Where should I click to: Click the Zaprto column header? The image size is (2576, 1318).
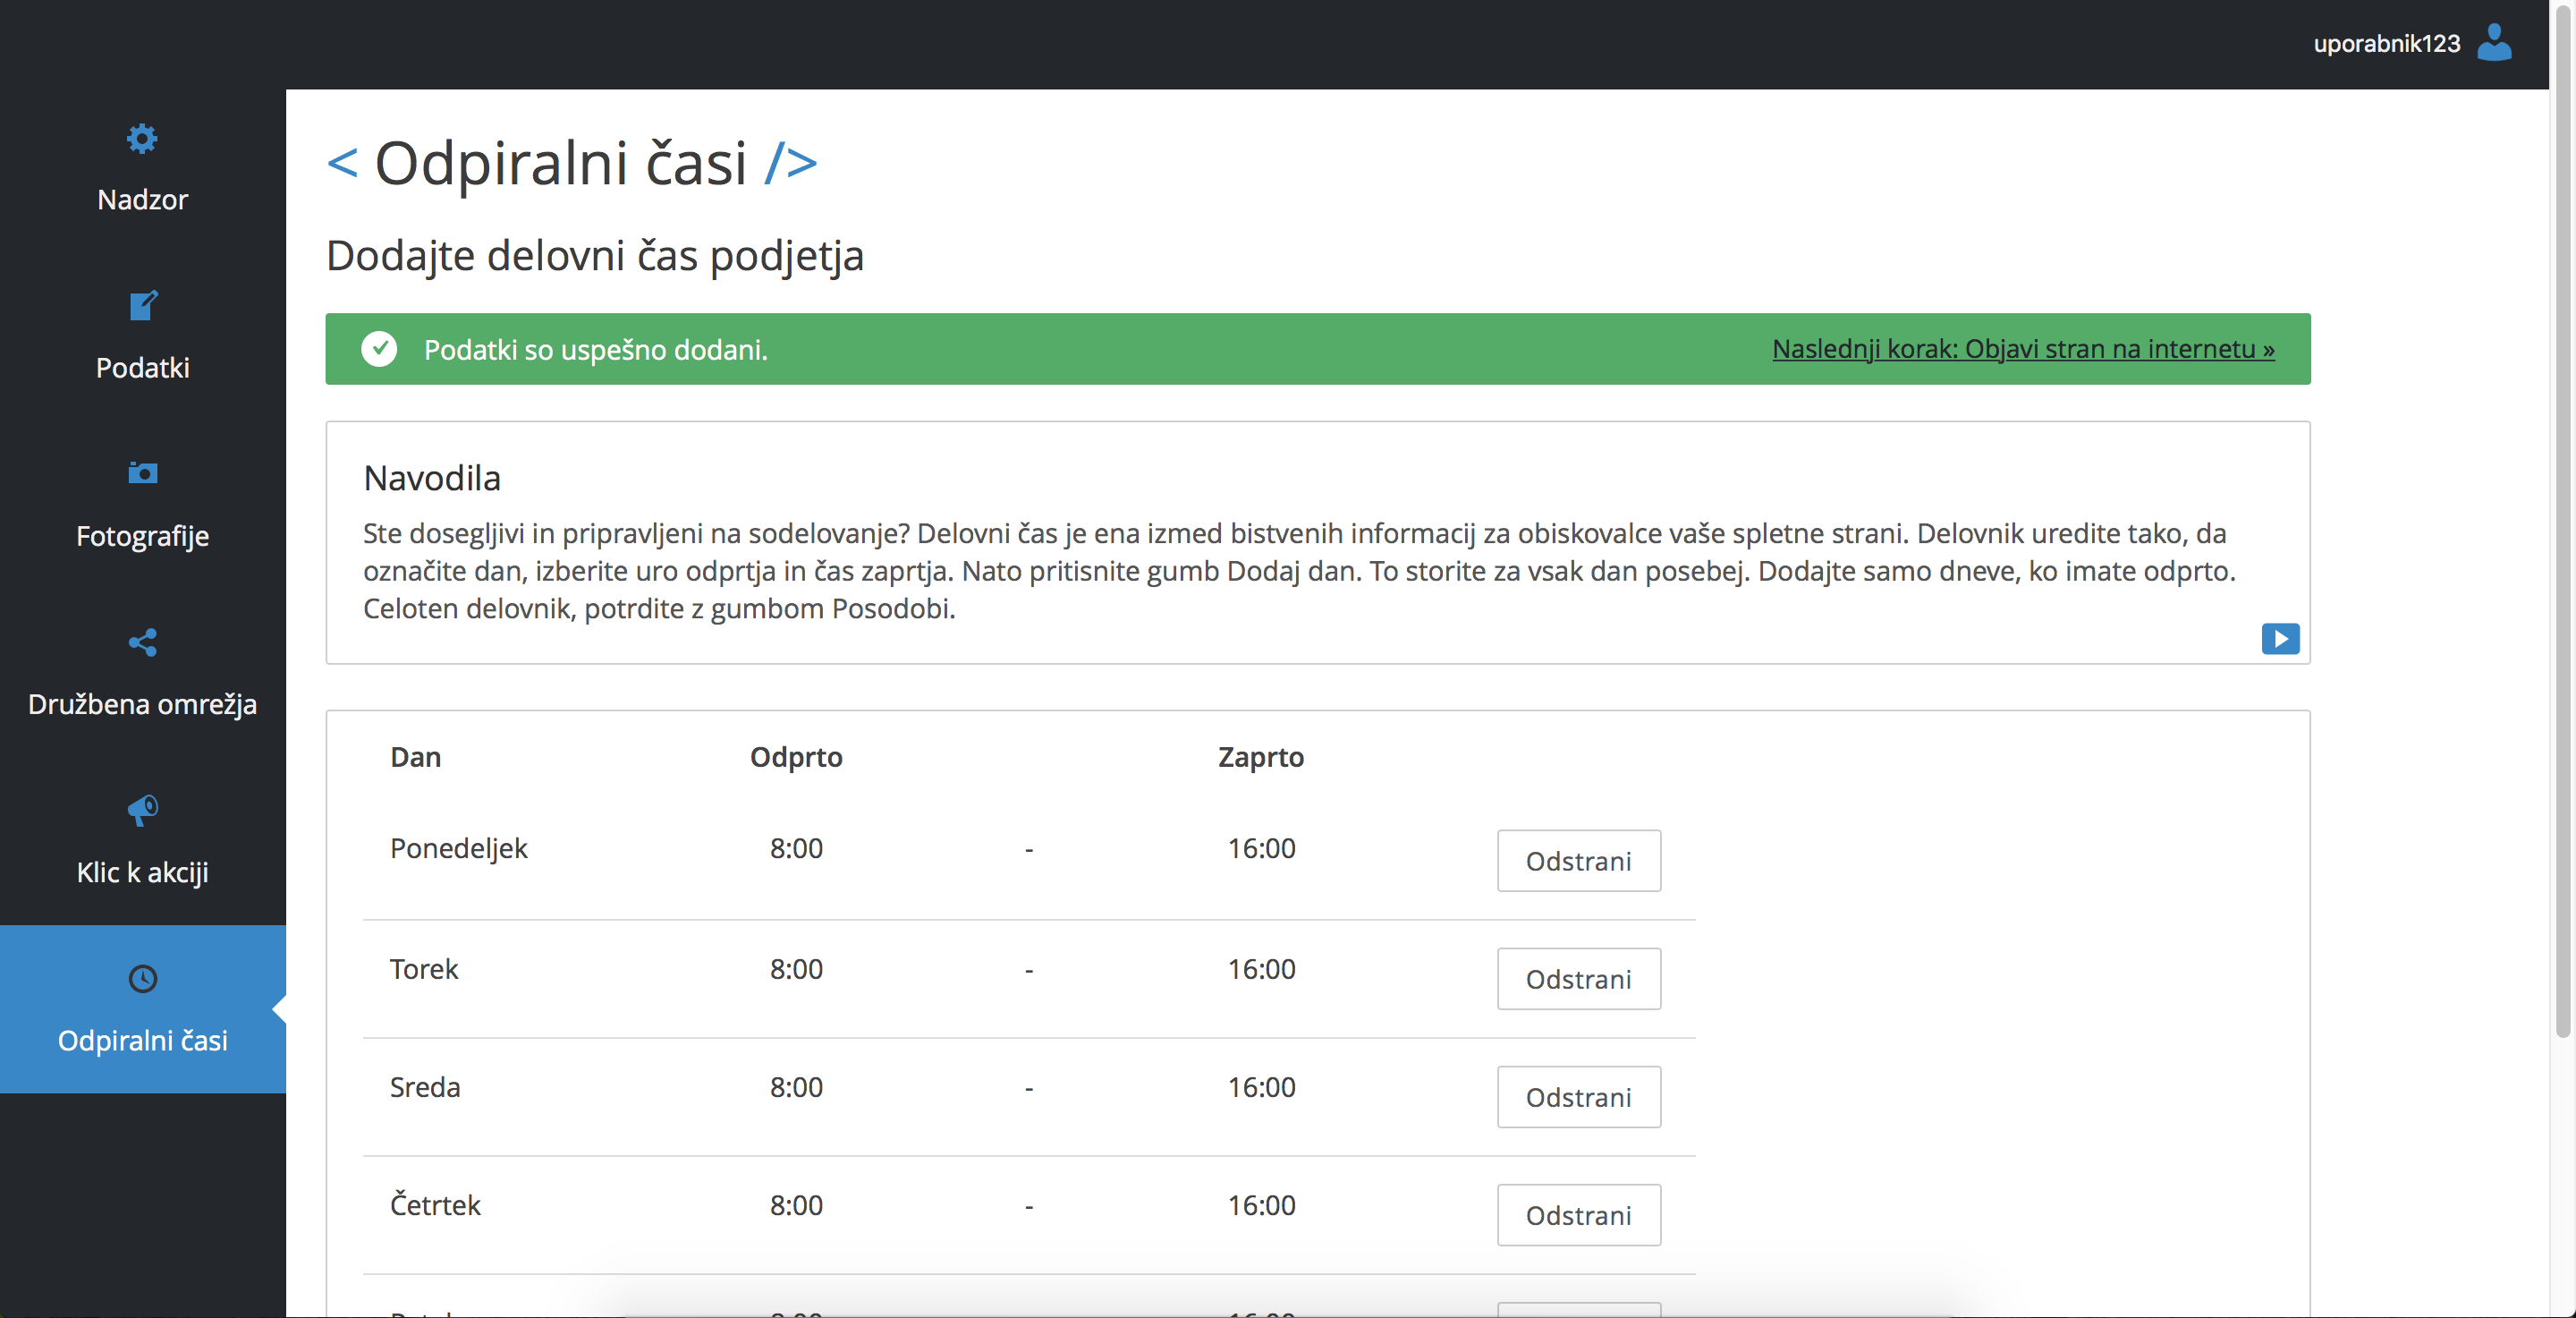click(x=1260, y=757)
